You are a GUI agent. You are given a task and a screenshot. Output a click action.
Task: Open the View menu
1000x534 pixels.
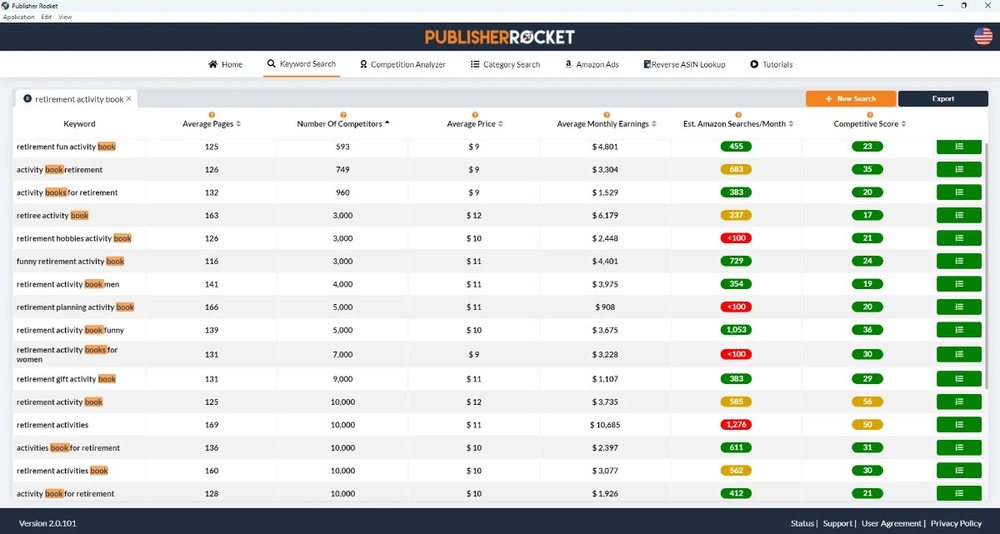point(65,17)
